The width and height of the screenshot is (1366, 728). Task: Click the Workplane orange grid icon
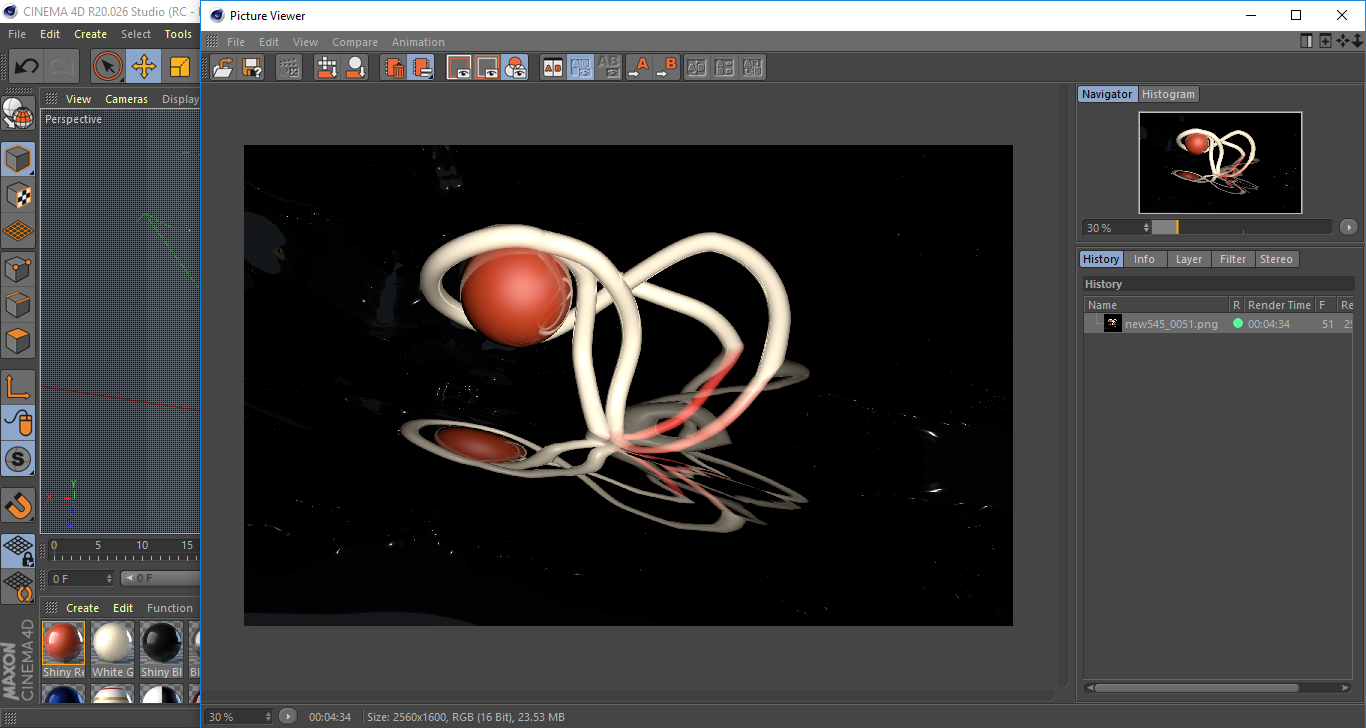18,232
